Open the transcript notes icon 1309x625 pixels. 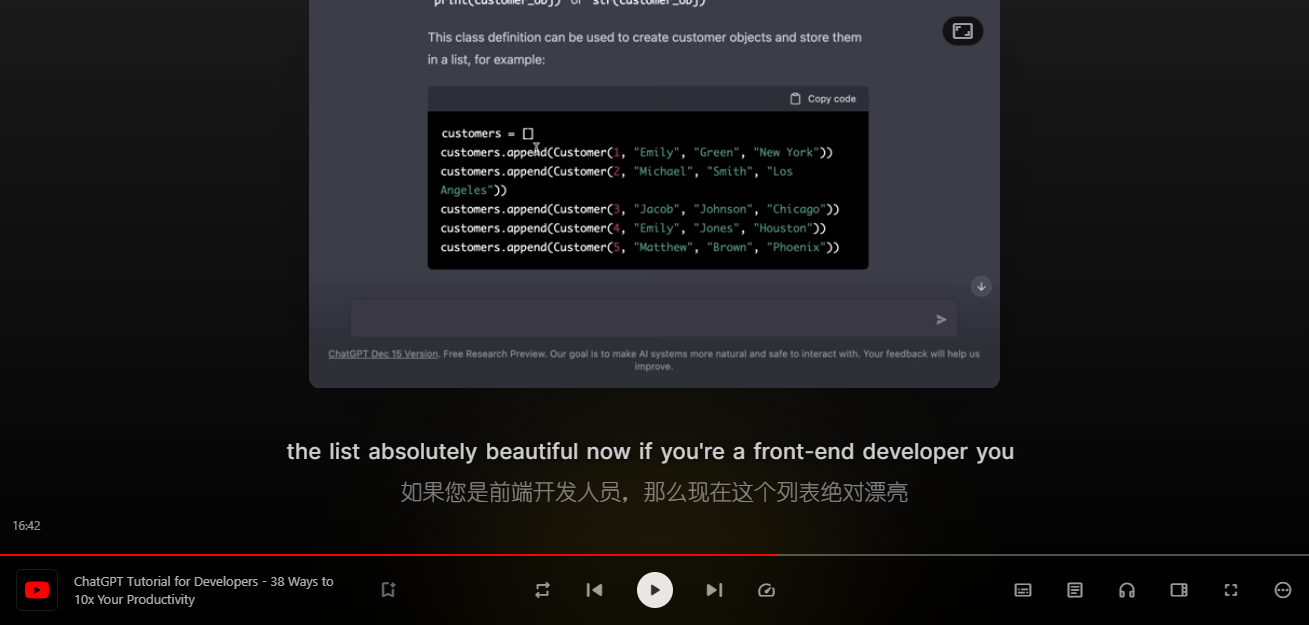pos(1075,590)
